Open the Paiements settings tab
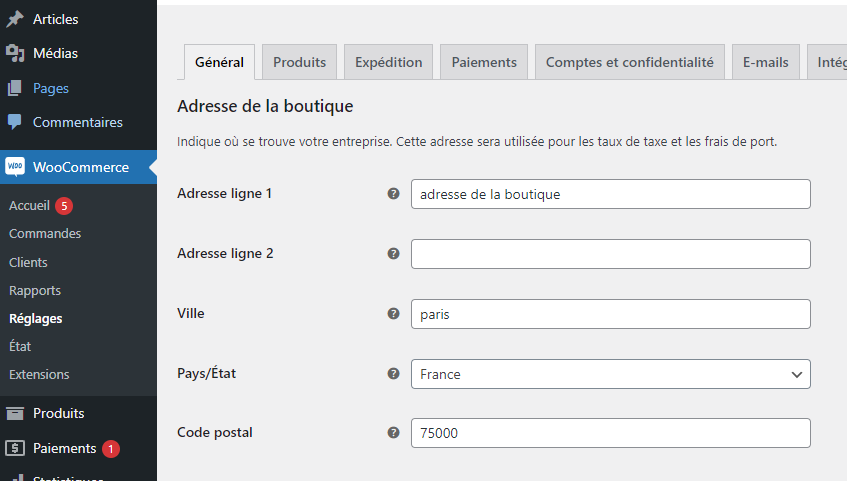This screenshot has width=847, height=481. 484,62
